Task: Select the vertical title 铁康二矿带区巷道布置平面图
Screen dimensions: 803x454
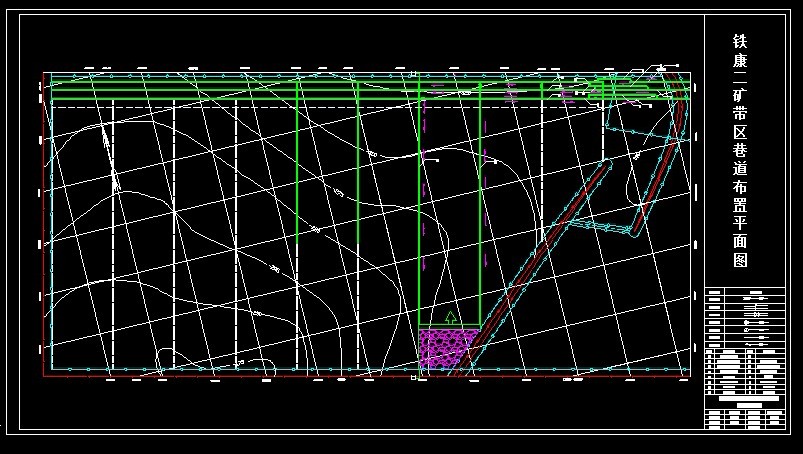Action: [x=740, y=151]
